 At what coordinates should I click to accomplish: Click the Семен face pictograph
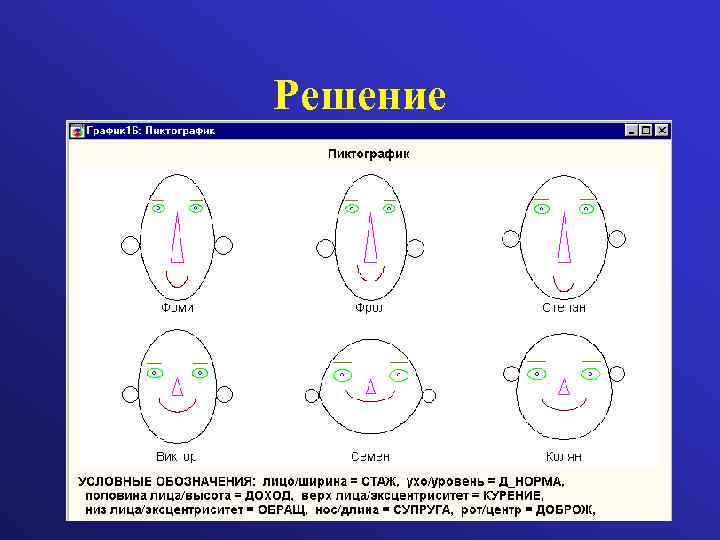370,386
